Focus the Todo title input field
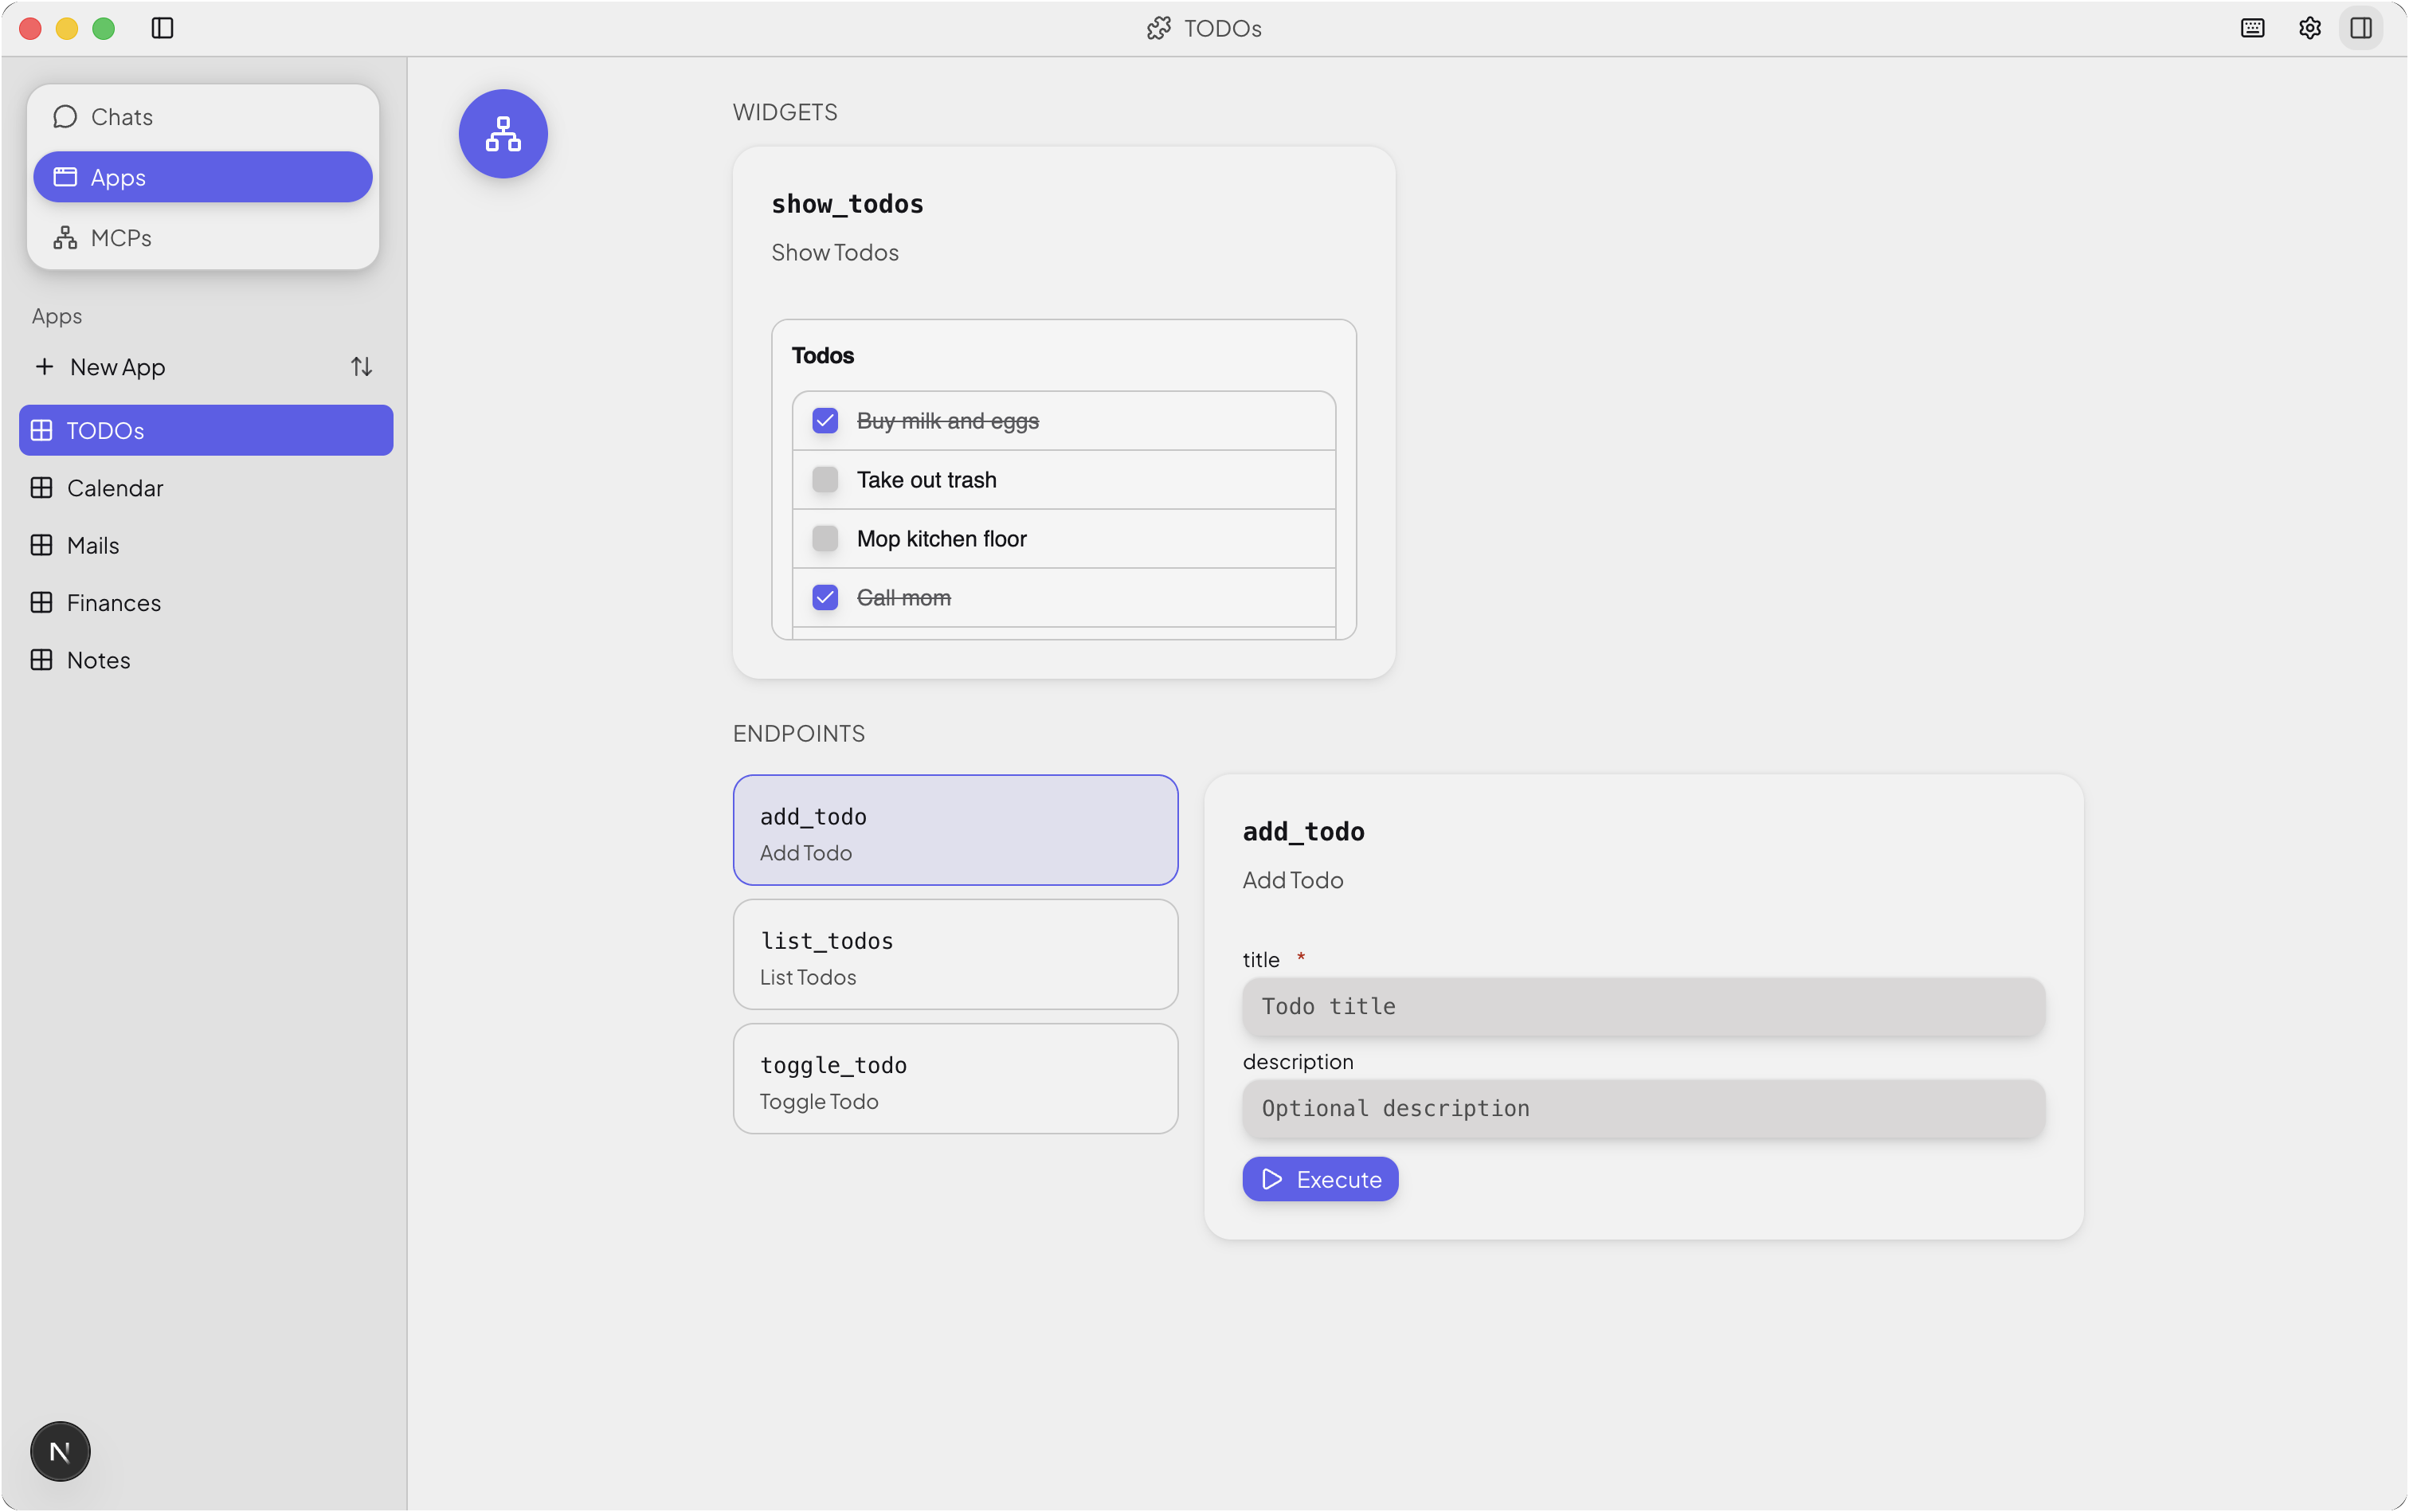The width and height of the screenshot is (2409, 1512). pos(1643,1007)
